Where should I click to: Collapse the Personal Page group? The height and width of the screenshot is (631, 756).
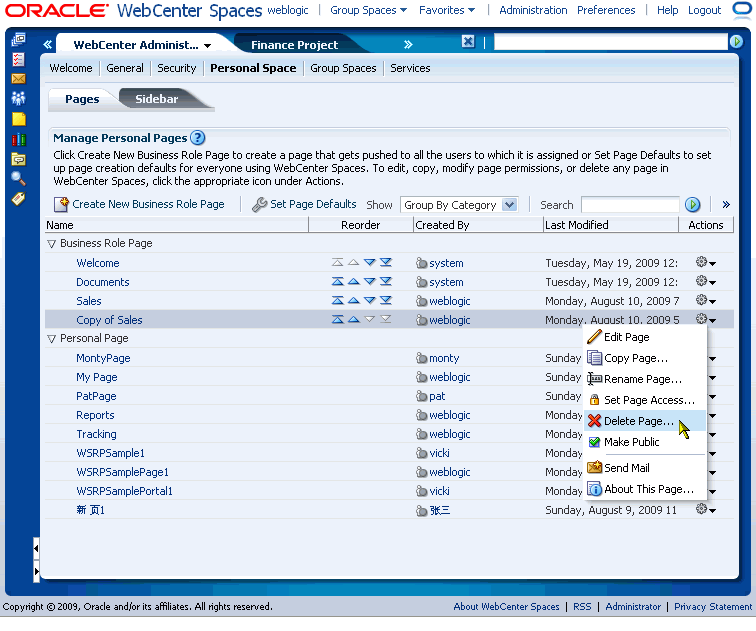coord(52,339)
